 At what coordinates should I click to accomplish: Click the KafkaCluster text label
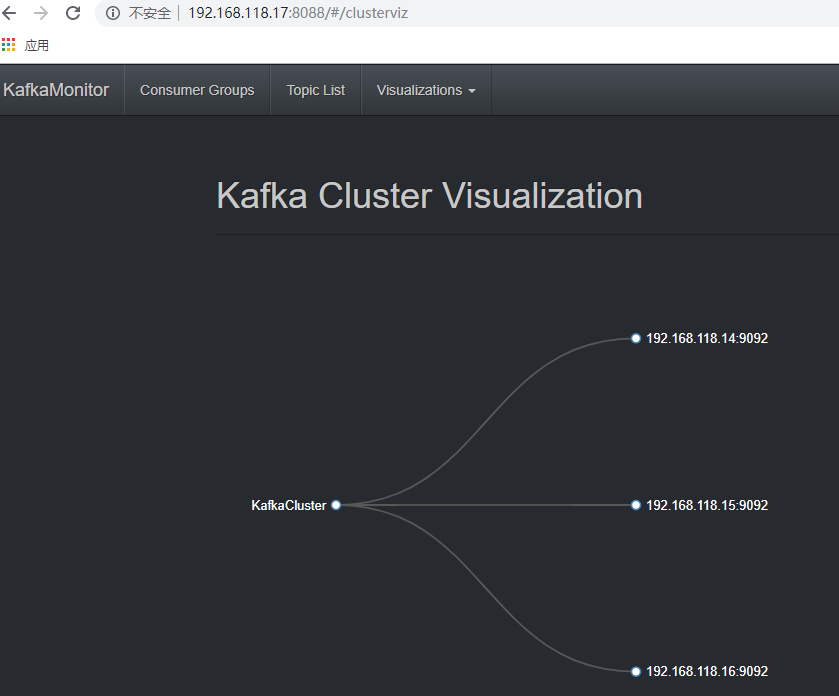[288, 505]
